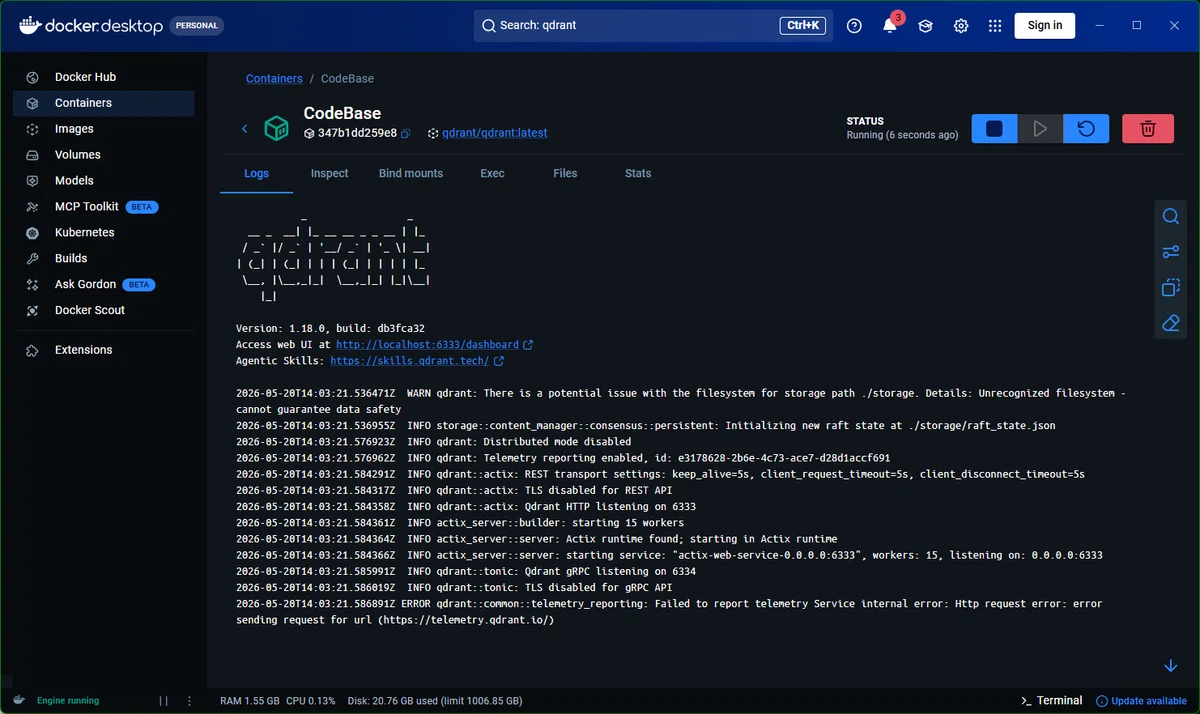Open the apps grid menu
Screen dimensions: 1200x714
pyautogui.click(x=995, y=26)
